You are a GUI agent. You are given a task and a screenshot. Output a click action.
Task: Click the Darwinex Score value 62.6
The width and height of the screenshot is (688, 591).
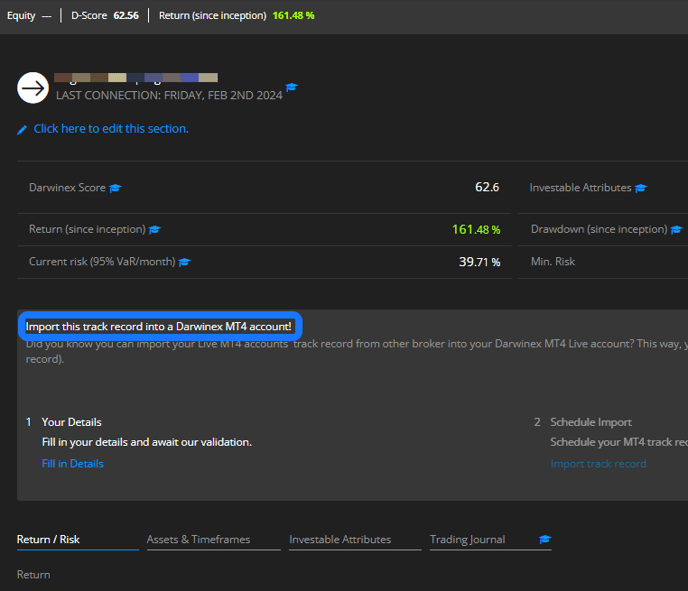487,187
